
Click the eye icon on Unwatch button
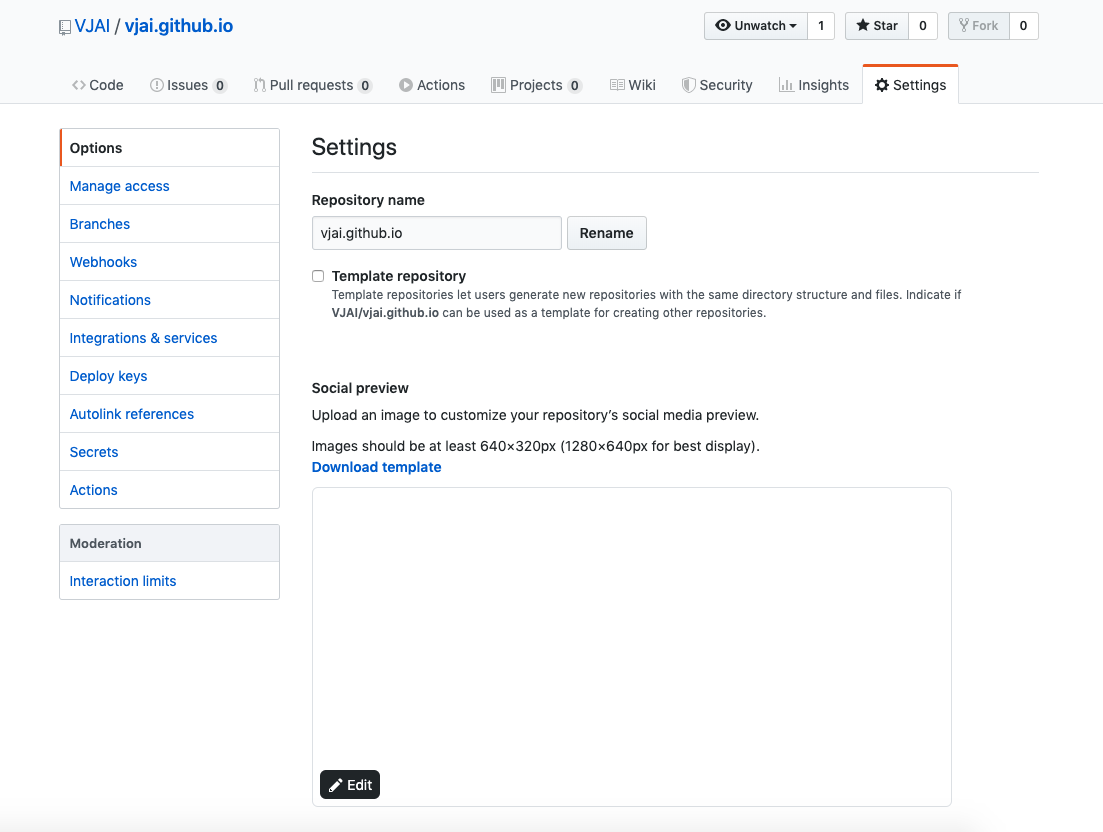click(x=722, y=25)
